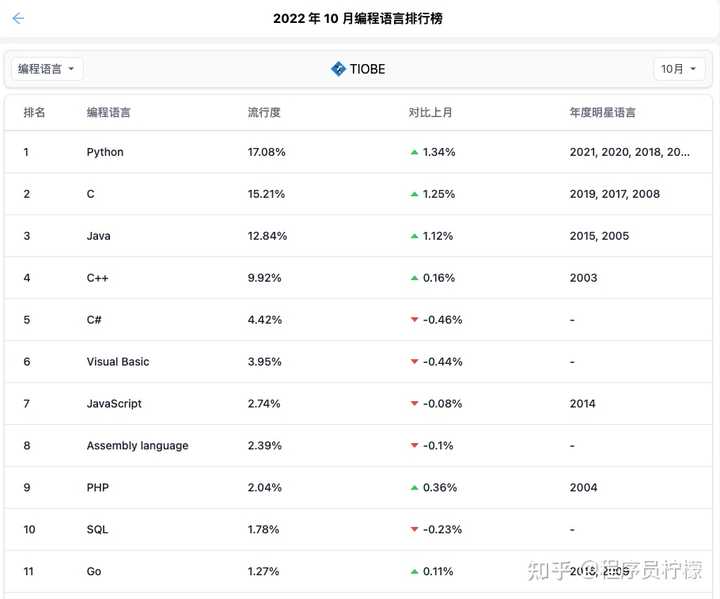
Task: Click the TIOBE diamond logo icon
Action: click(x=338, y=69)
